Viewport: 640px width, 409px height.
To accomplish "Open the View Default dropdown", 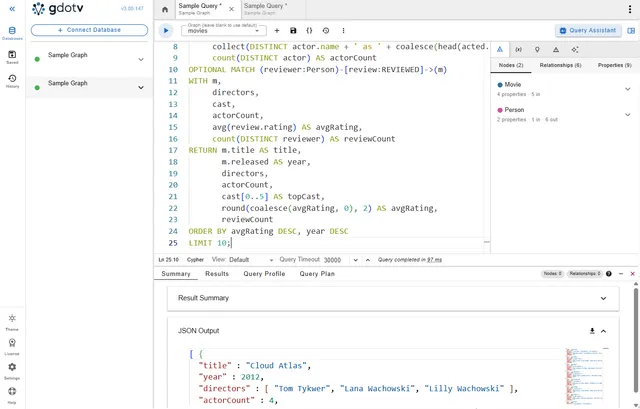I will tap(251, 260).
